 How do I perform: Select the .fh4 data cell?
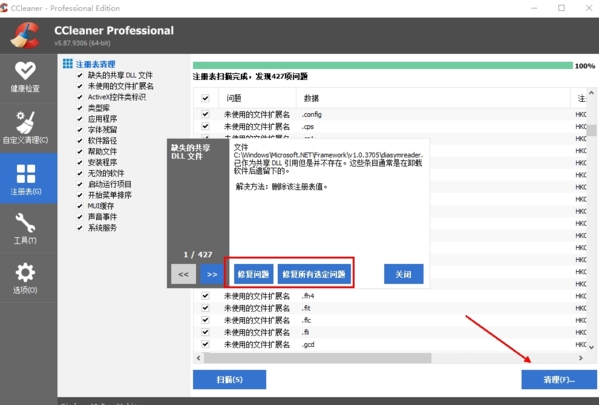[308, 296]
